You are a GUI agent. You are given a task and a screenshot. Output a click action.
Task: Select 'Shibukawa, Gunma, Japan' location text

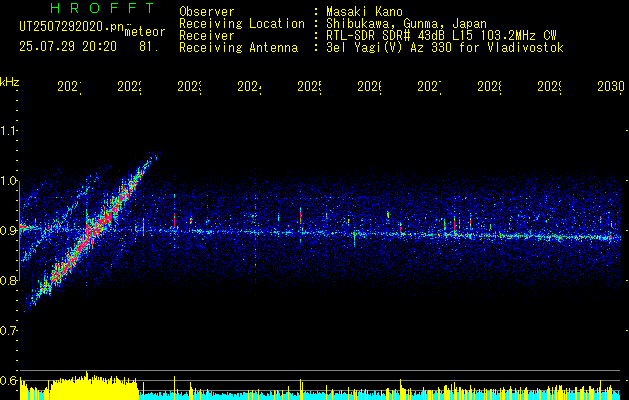[x=406, y=24]
